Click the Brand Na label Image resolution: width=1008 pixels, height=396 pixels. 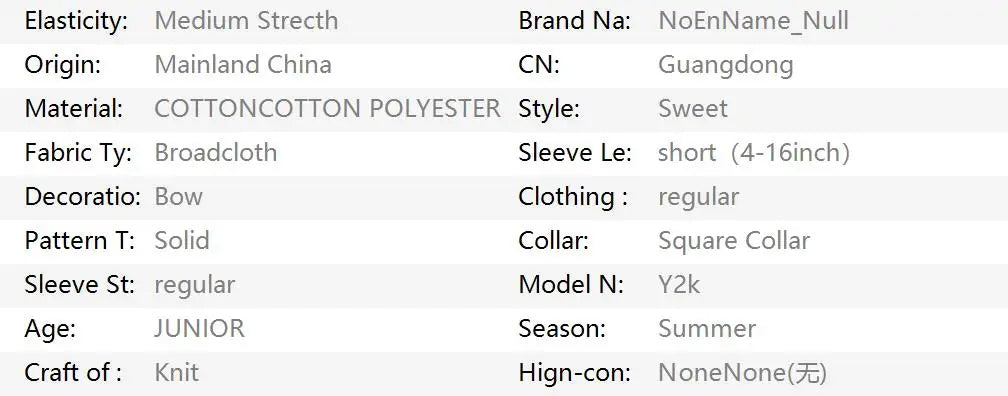pos(575,21)
